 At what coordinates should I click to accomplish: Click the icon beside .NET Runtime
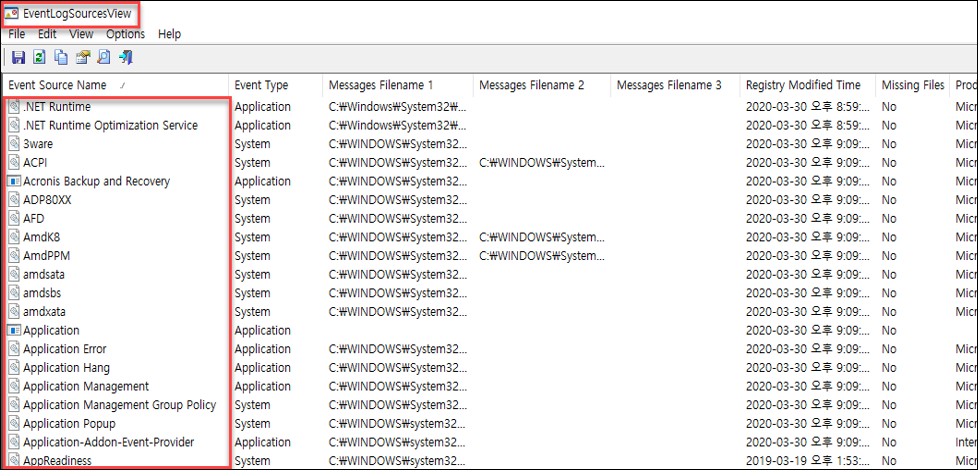pos(14,107)
